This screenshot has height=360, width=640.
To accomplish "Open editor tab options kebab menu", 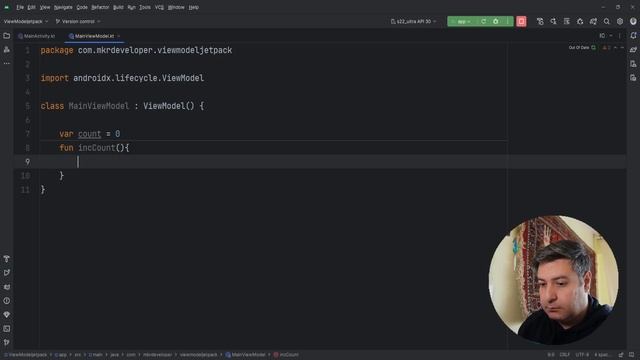I will 620,36.
